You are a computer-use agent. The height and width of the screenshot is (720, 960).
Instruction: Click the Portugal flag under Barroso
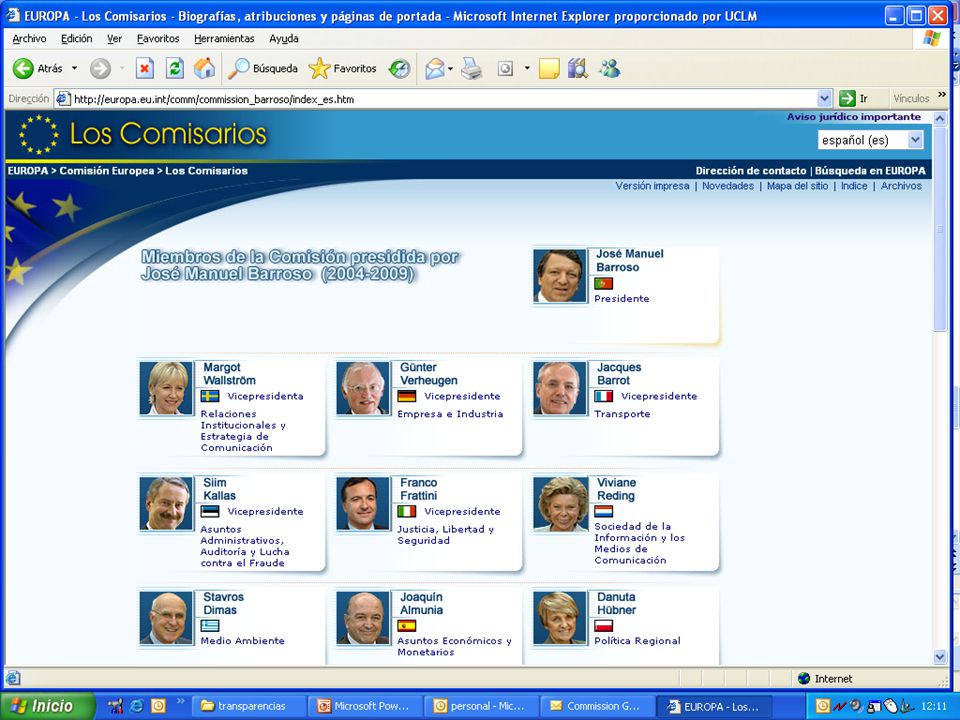tap(604, 283)
